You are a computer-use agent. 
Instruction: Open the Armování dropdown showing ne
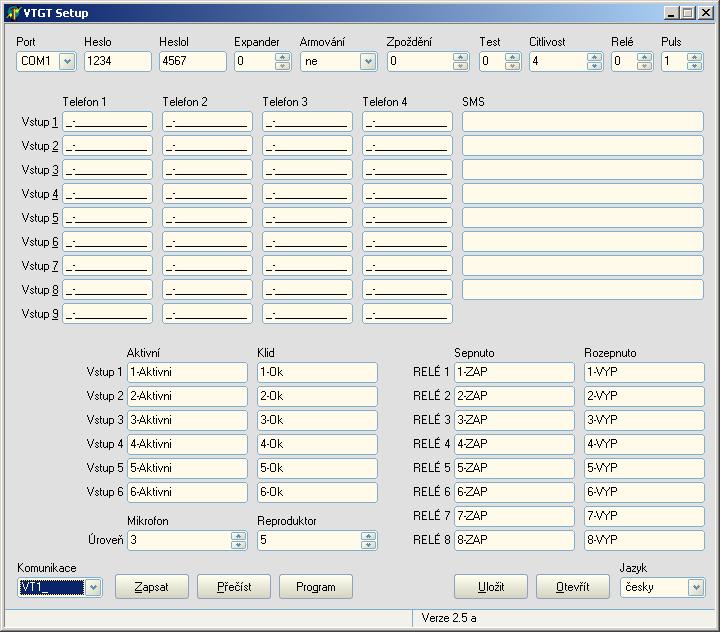coord(368,61)
